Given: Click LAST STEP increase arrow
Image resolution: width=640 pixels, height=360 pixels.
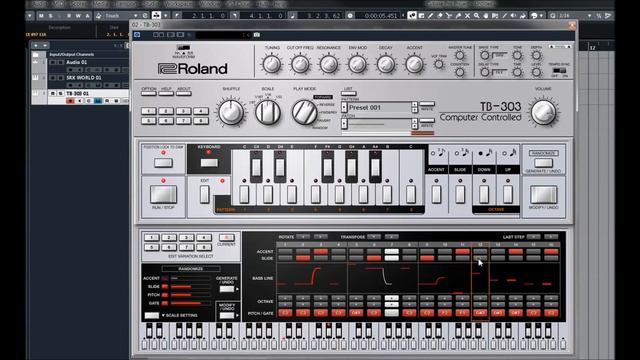Looking at the screenshot, I should (x=551, y=237).
